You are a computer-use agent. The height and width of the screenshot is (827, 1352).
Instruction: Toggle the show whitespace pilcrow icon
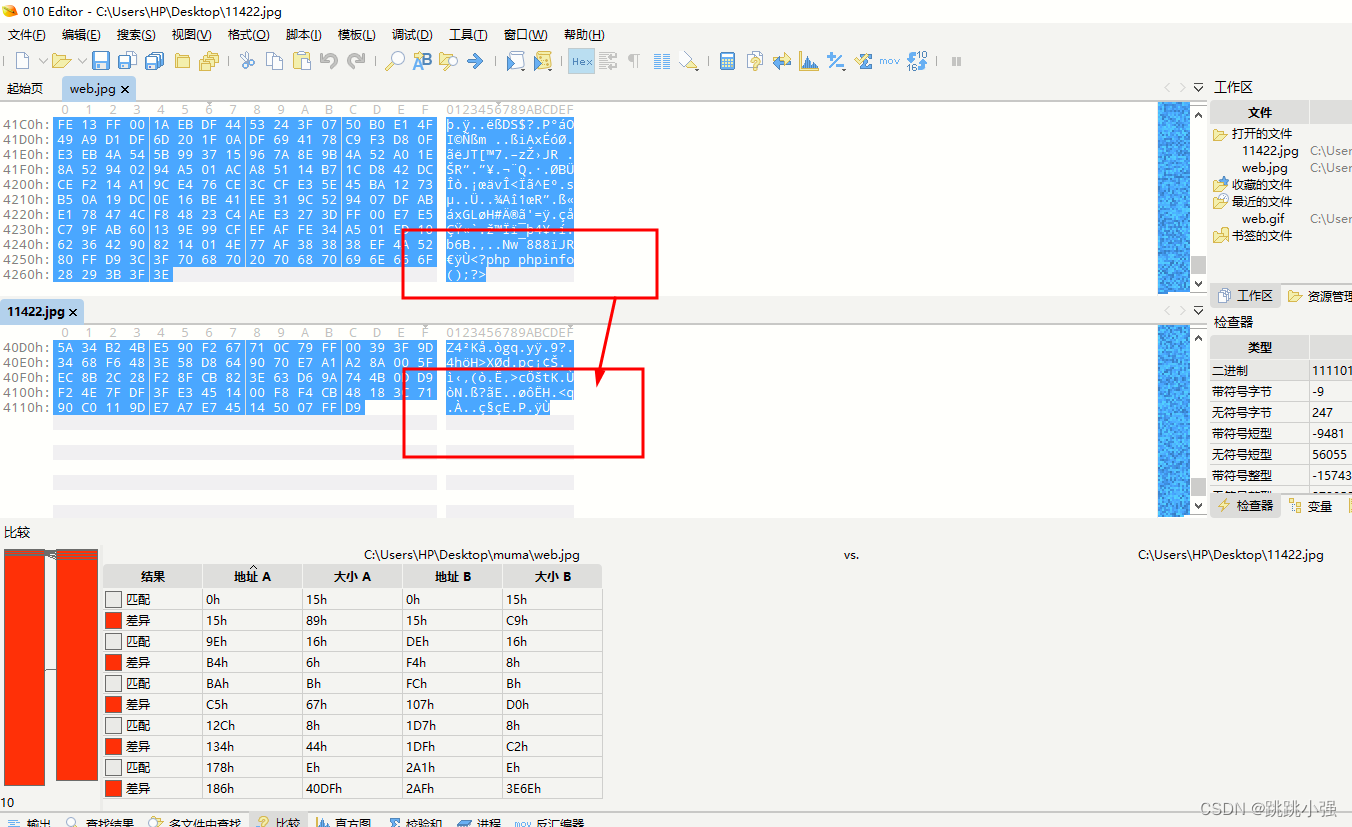(x=634, y=61)
